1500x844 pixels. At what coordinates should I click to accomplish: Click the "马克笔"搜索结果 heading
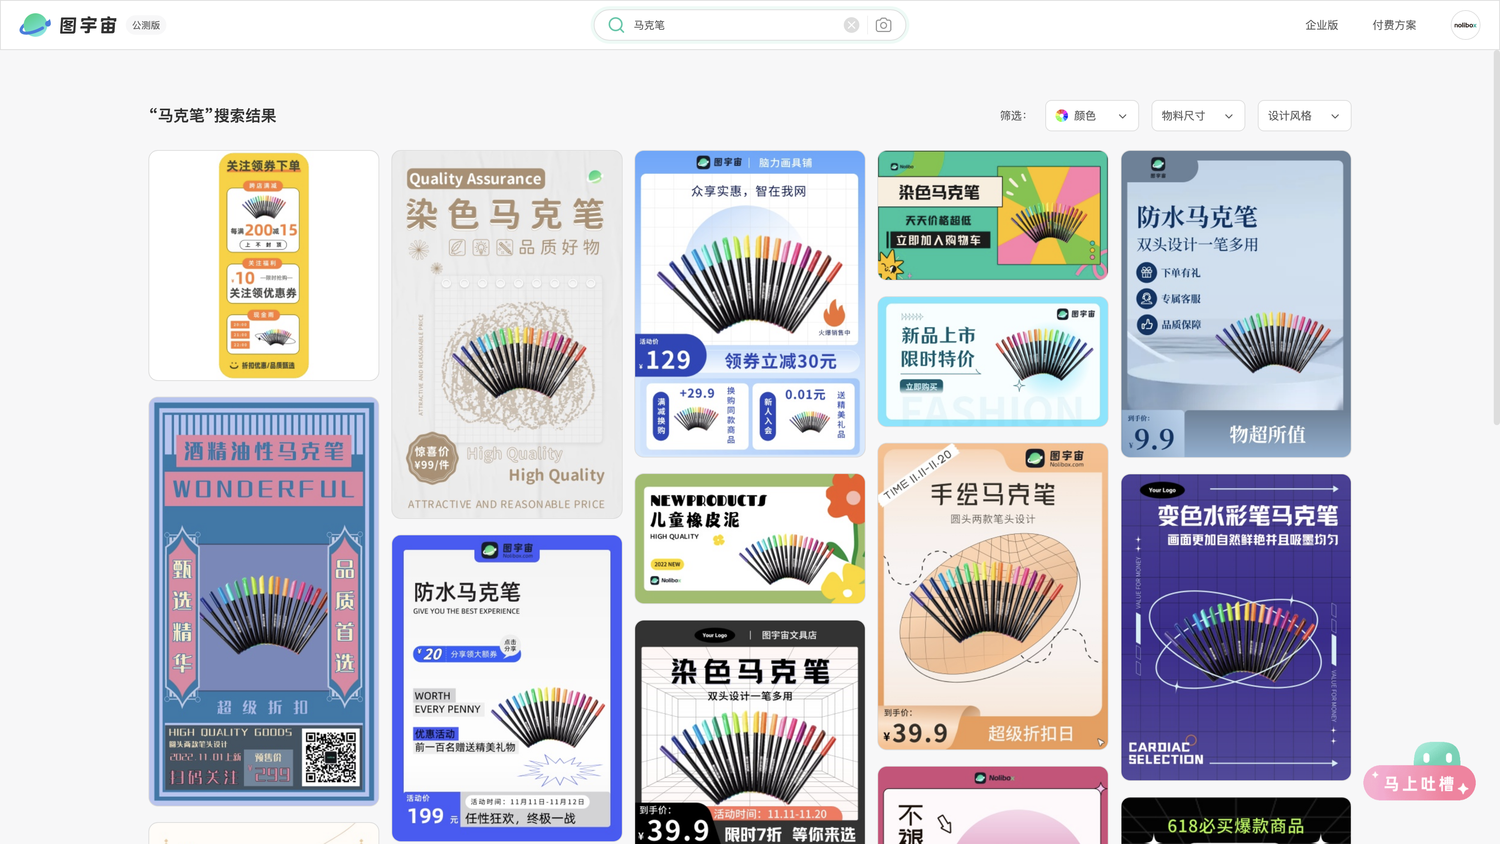coord(213,116)
